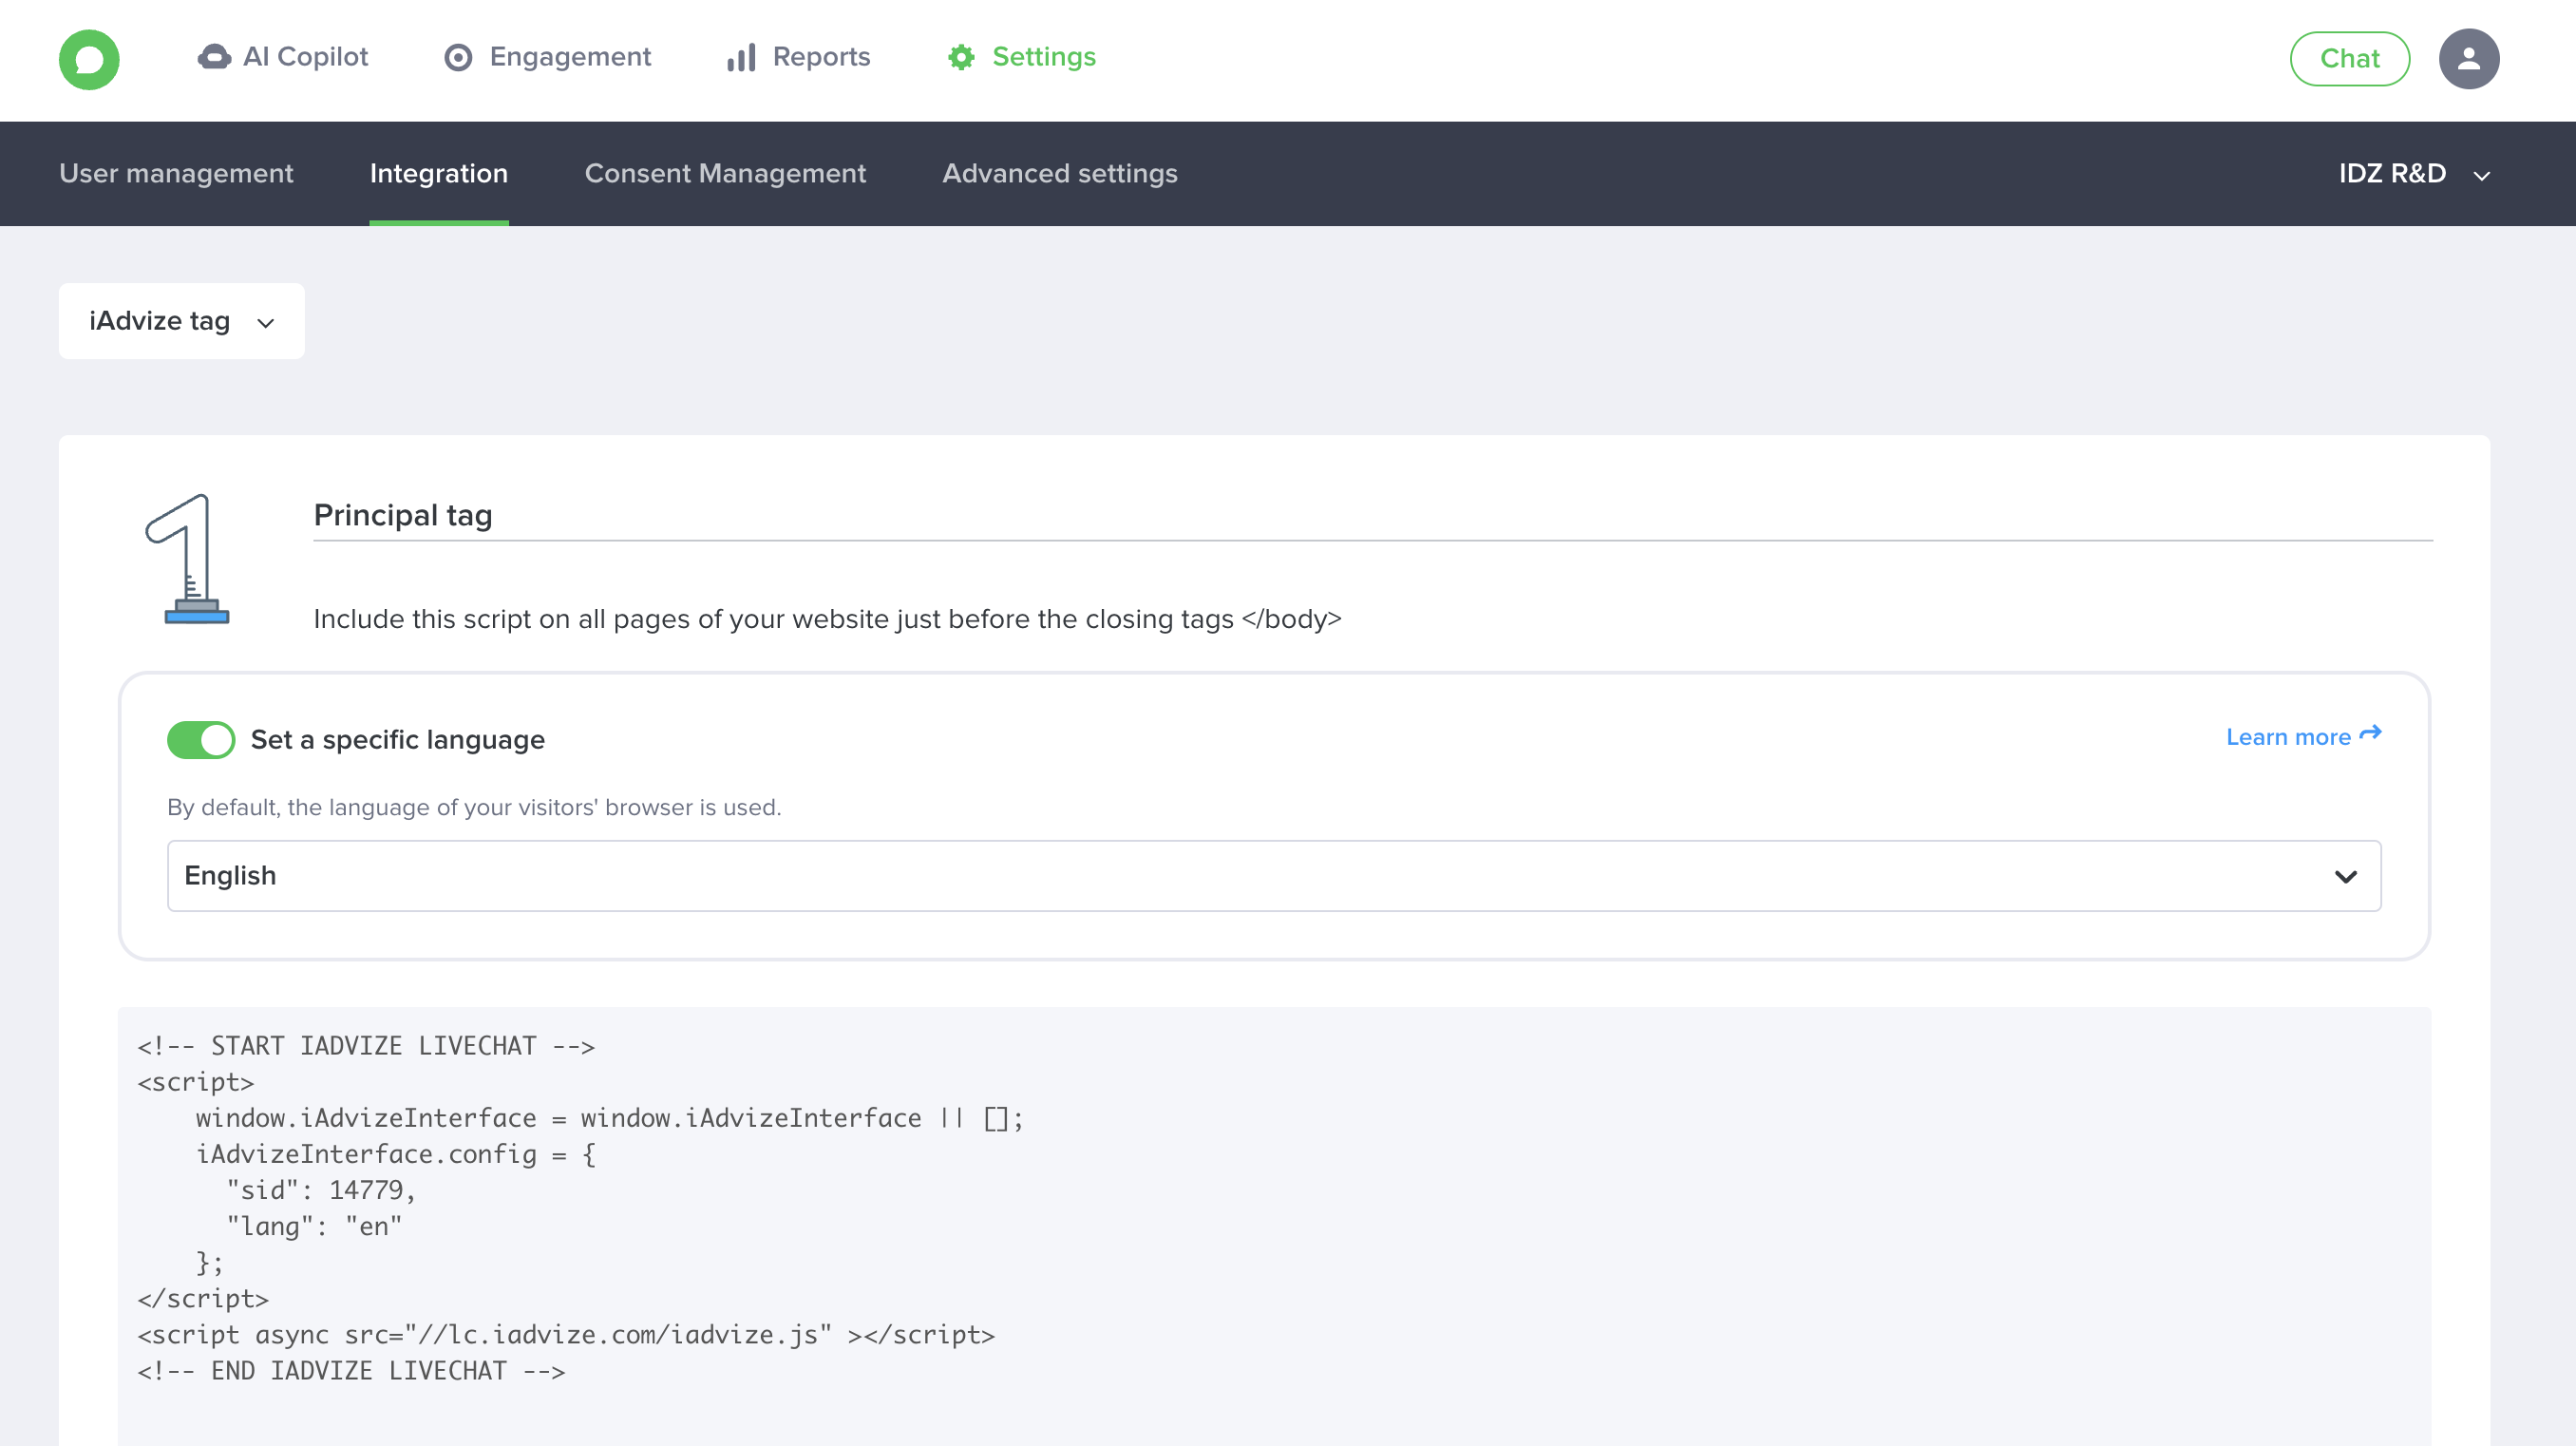Image resolution: width=2576 pixels, height=1446 pixels.
Task: Click the "sid": 14779 code line
Action: coord(321,1190)
